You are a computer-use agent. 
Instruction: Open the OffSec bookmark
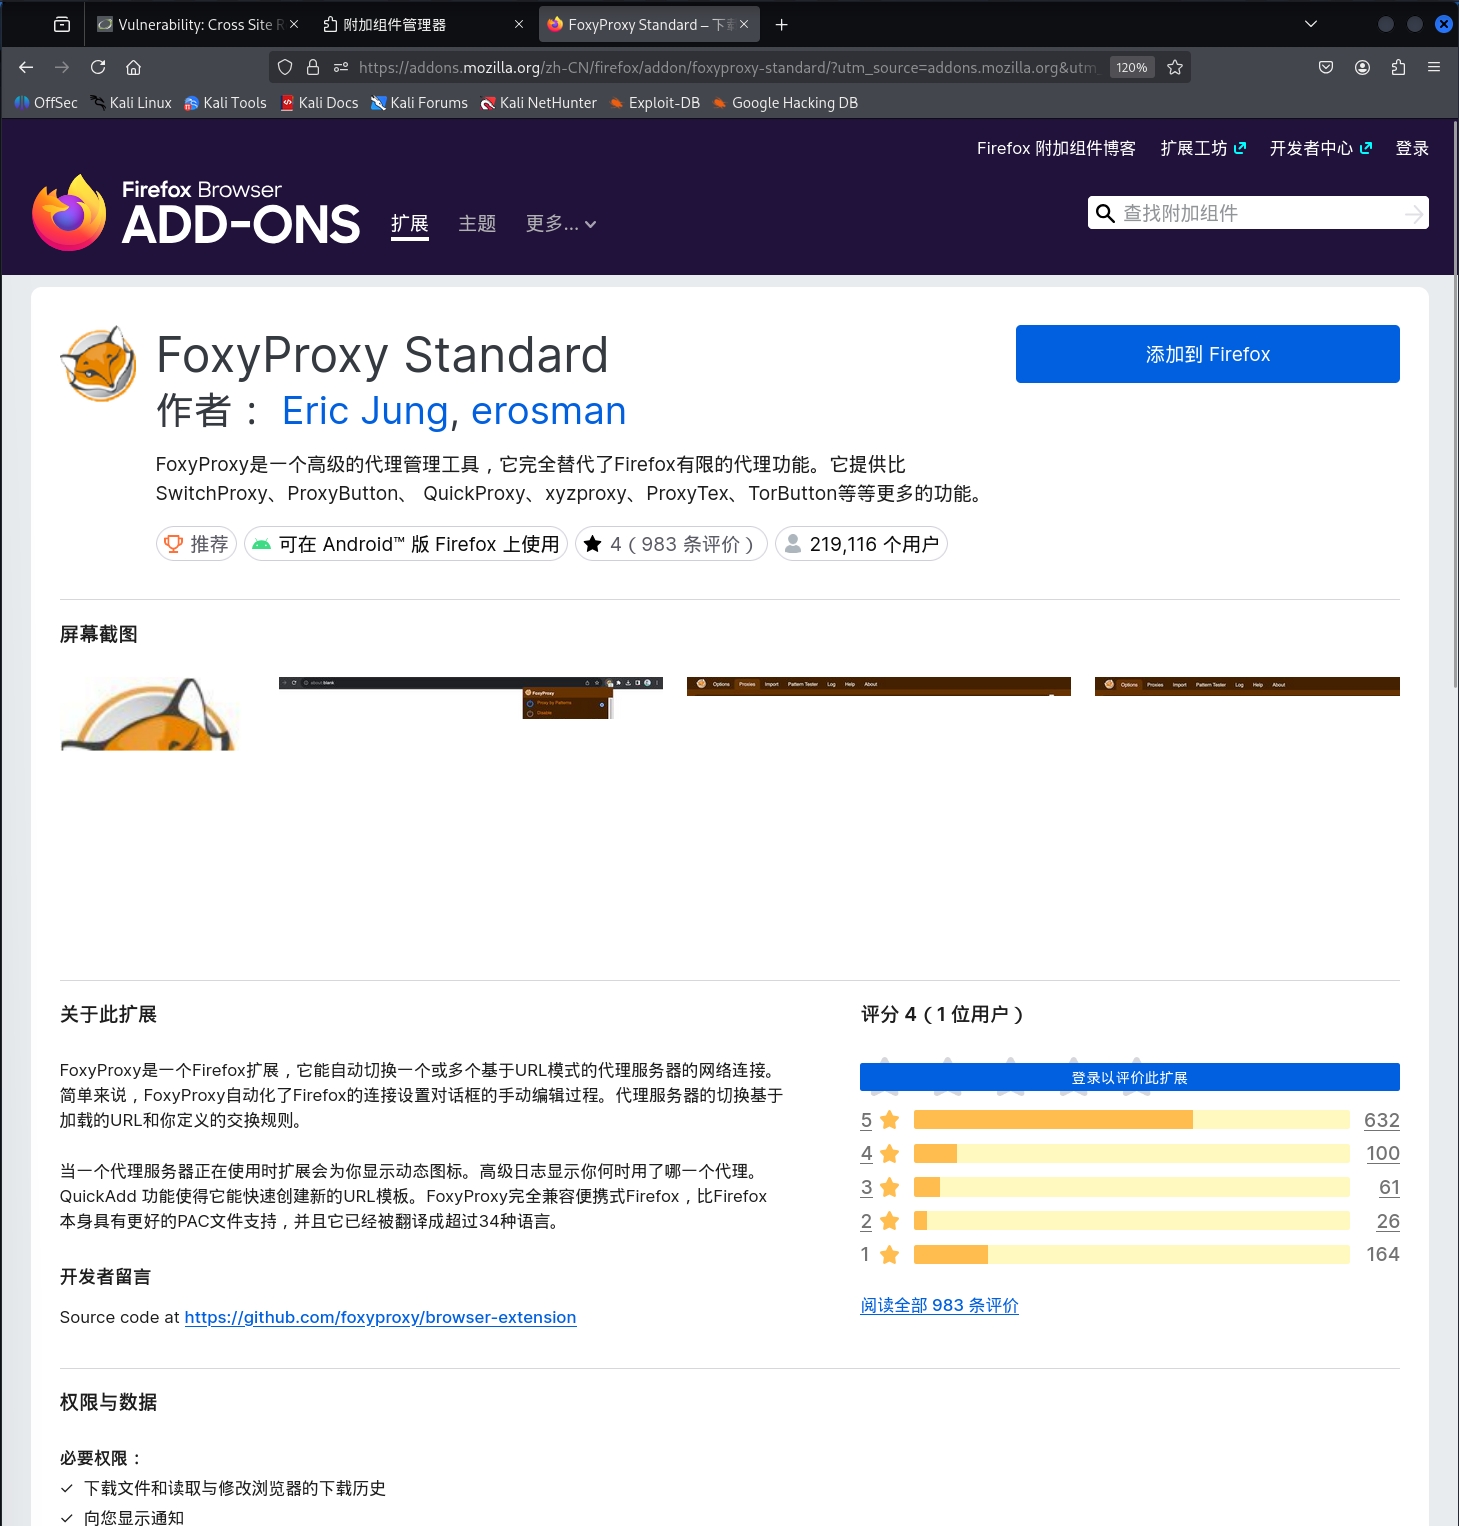pos(46,103)
